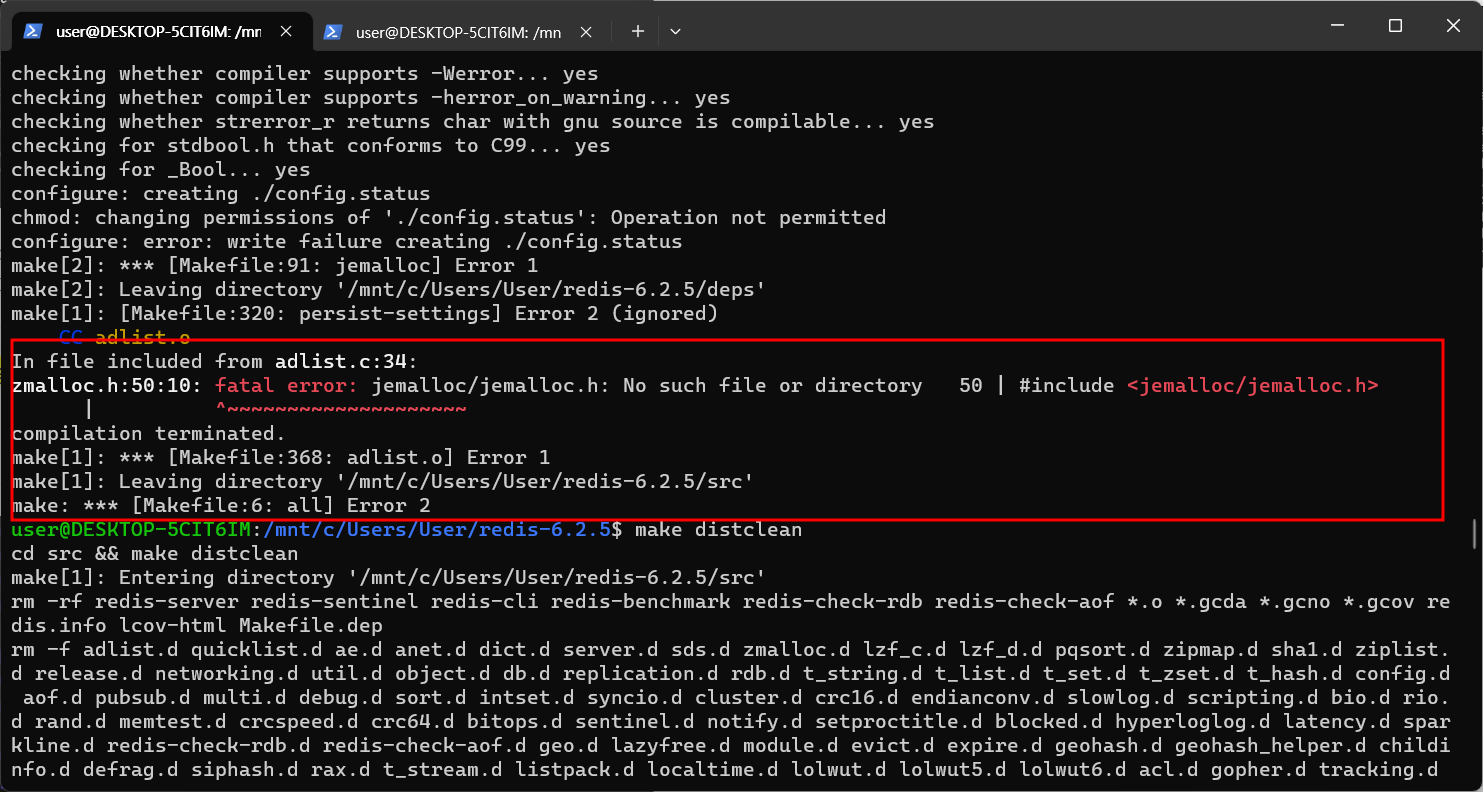Close the first terminal tab
The width and height of the screenshot is (1483, 792).
[286, 31]
